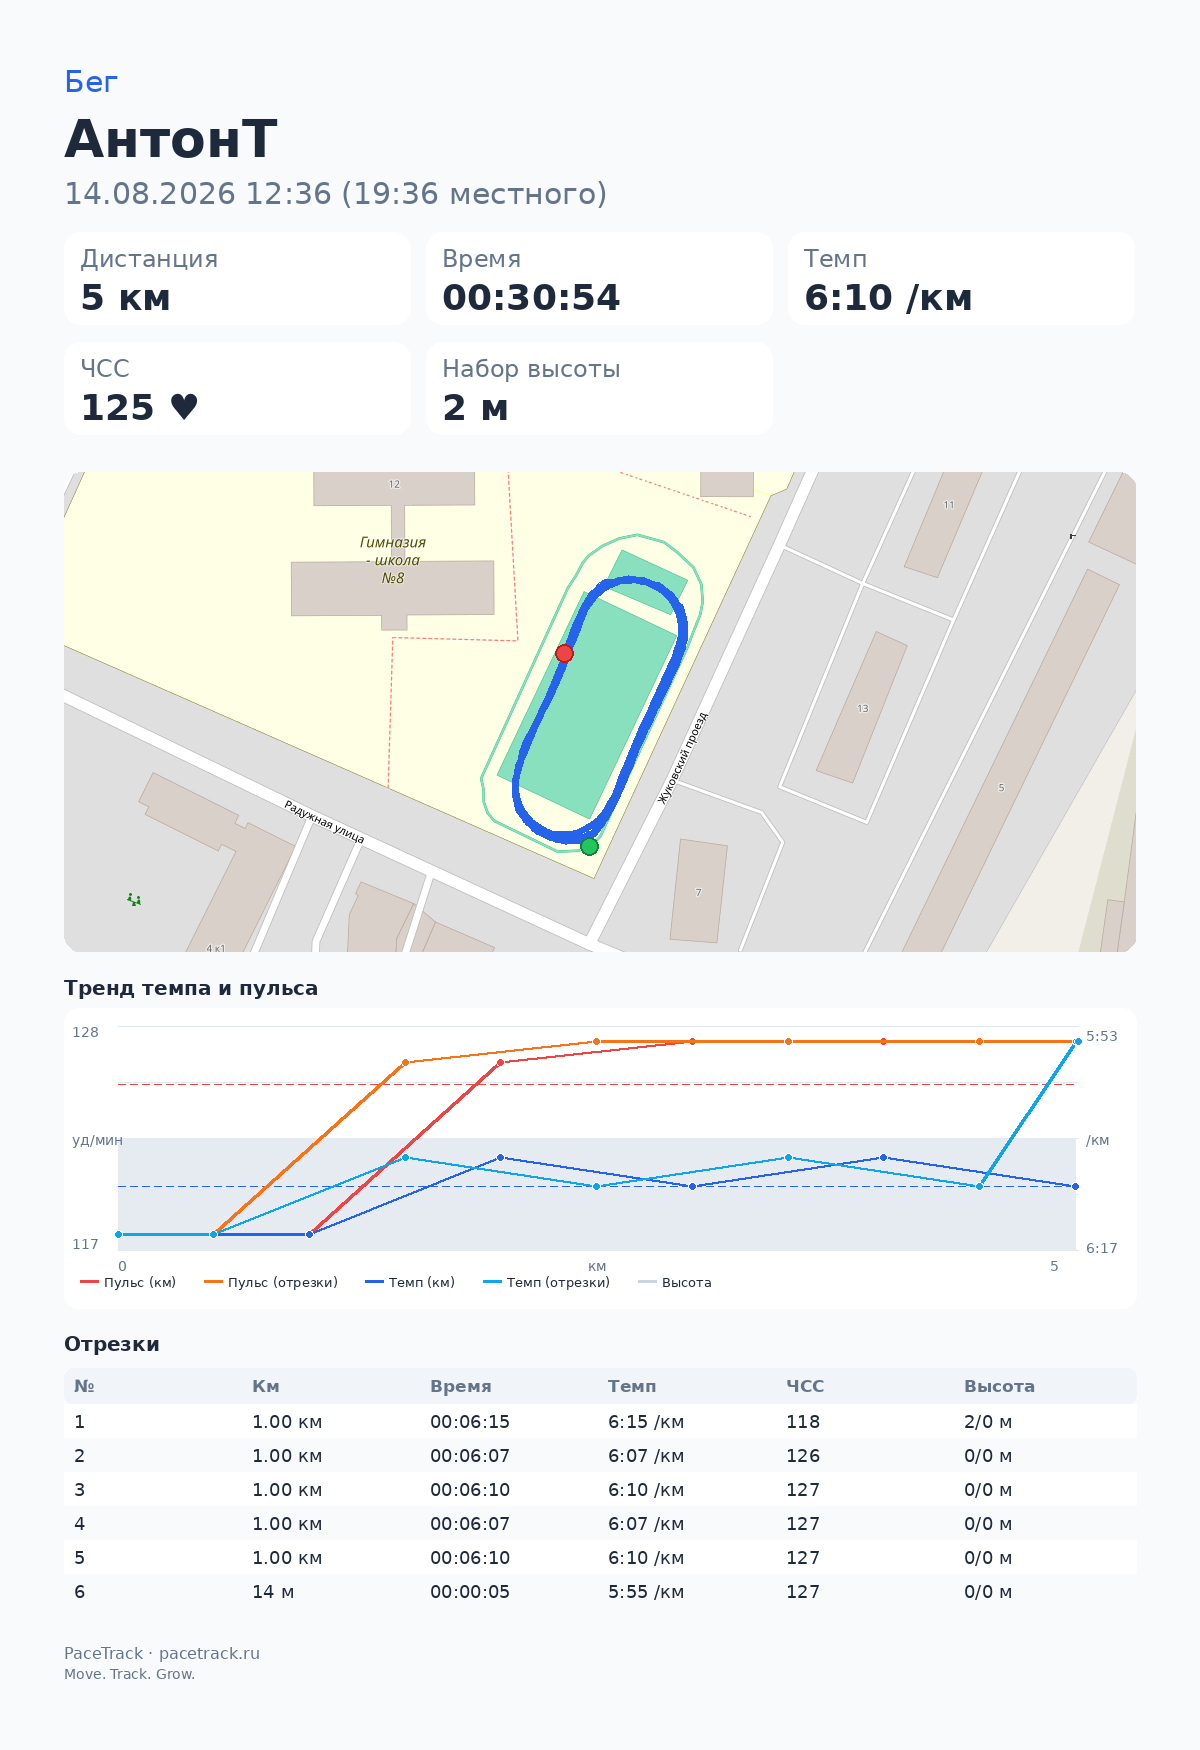Open the PaceTrack · pacetrack.ru footer link
Image resolution: width=1200 pixels, height=1750 pixels.
[162, 1653]
